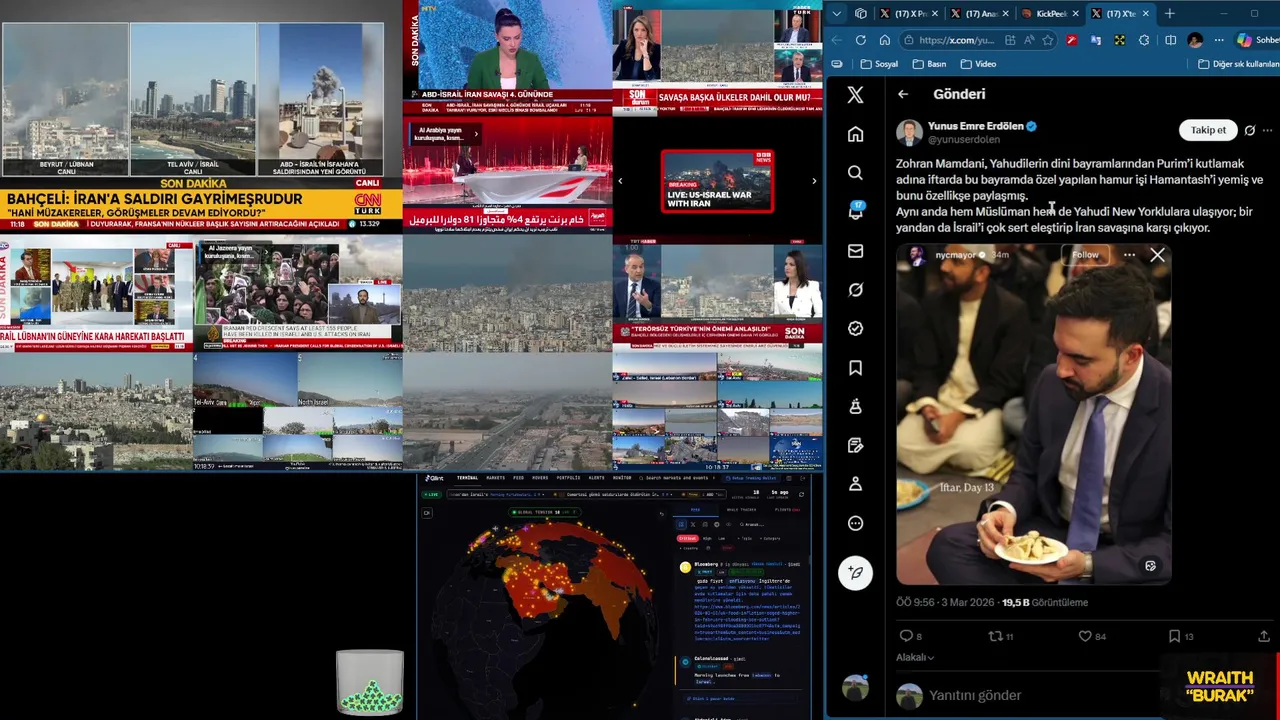
Task: Bookmark the post via icon showing 13
Action: [1174, 636]
